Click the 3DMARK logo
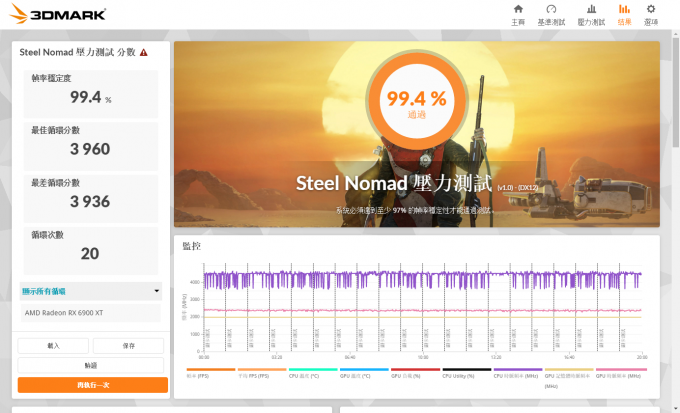This screenshot has width=680, height=413. pyautogui.click(x=58, y=14)
